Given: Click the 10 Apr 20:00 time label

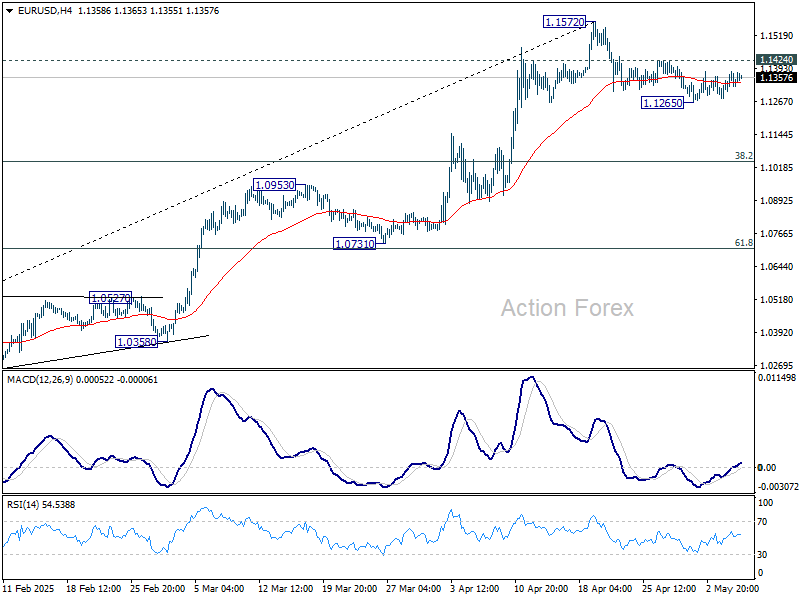Looking at the screenshot, I should [541, 588].
